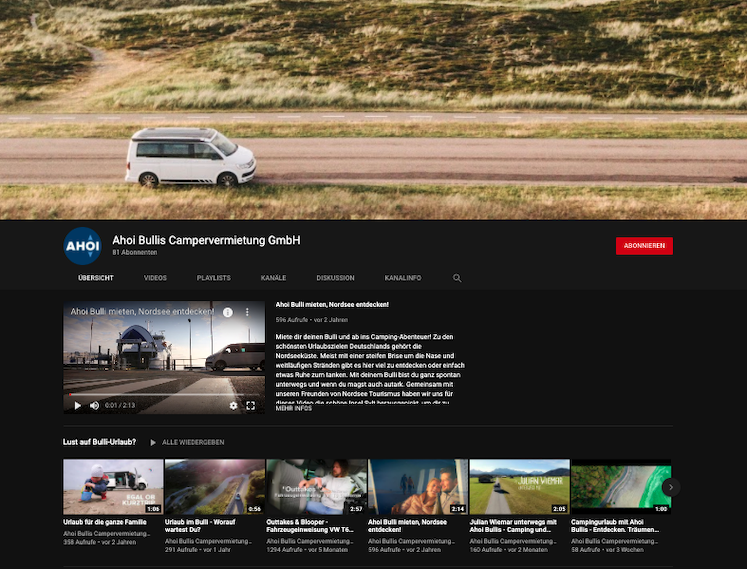Click title Campingurlaub mit Ahoi Bullis
The image size is (747, 569).
pyautogui.click(x=615, y=526)
